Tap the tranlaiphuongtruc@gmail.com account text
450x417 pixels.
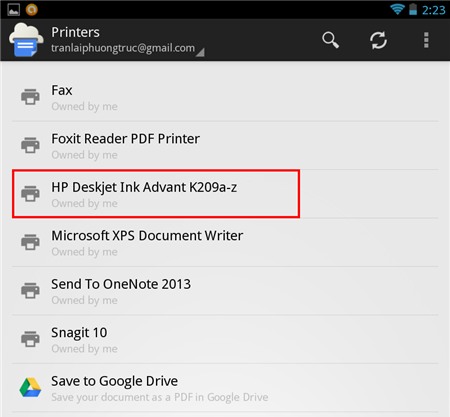123,48
